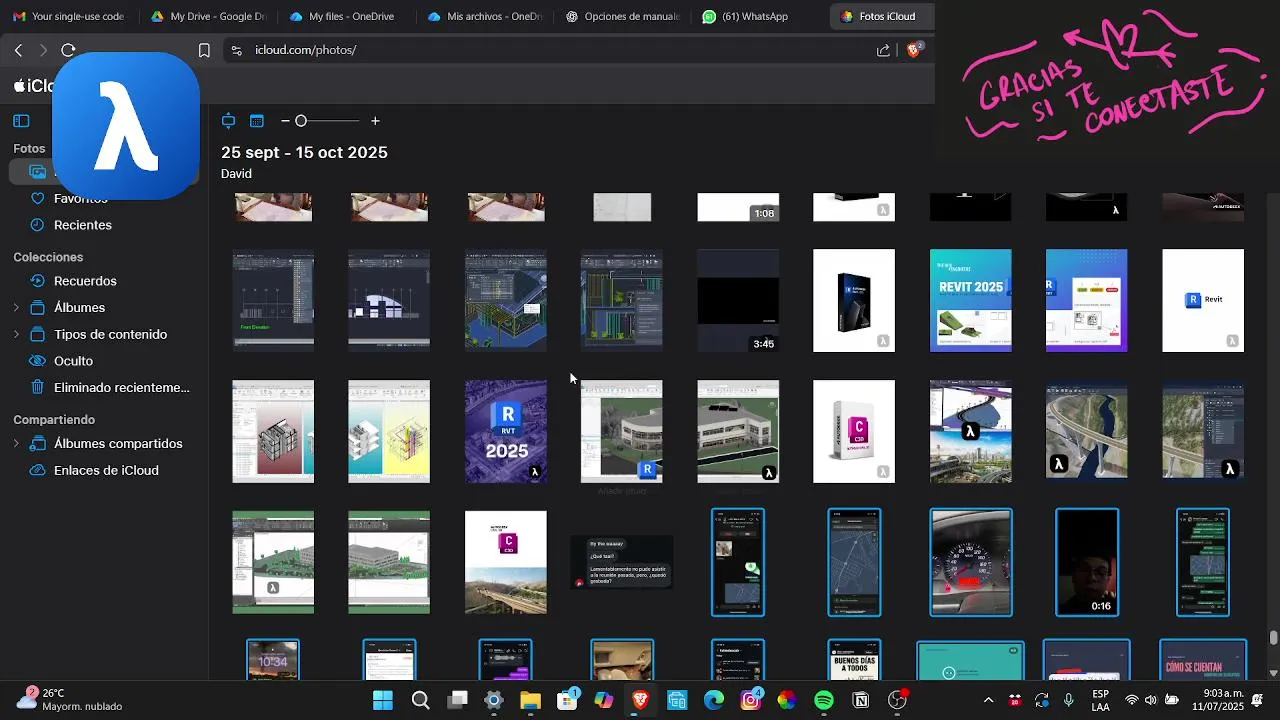Zoom out thumbnails with minus button
1280x720 pixels.
285,121
